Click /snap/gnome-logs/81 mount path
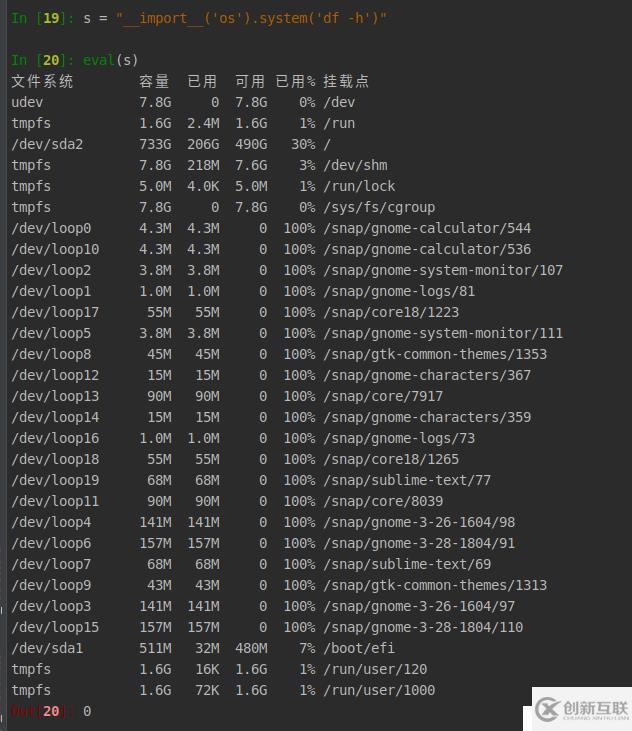The height and width of the screenshot is (731, 632). 399,291
